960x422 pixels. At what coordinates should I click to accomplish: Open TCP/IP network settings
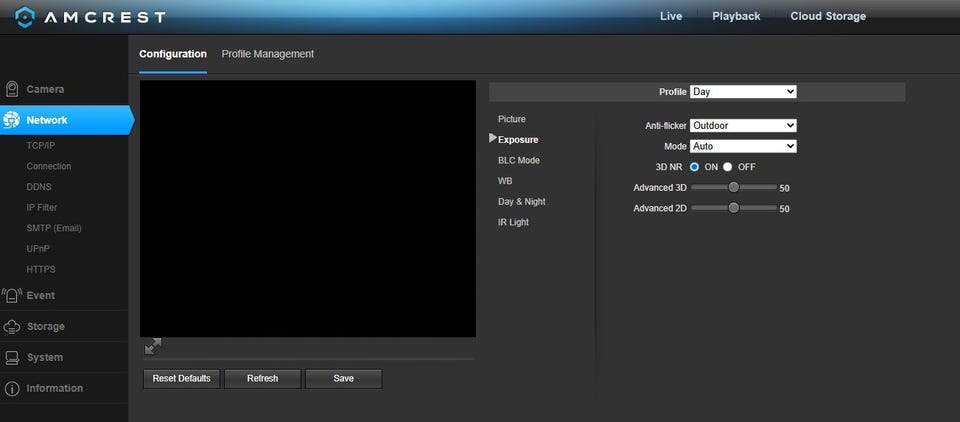pyautogui.click(x=41, y=146)
